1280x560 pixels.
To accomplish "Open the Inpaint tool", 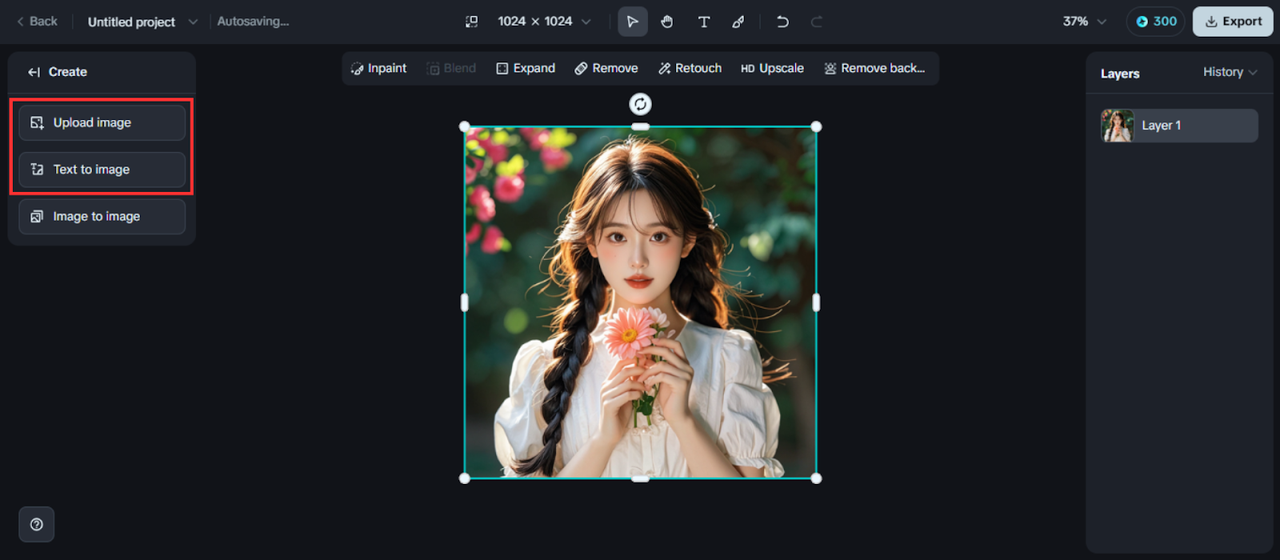I will pos(379,68).
